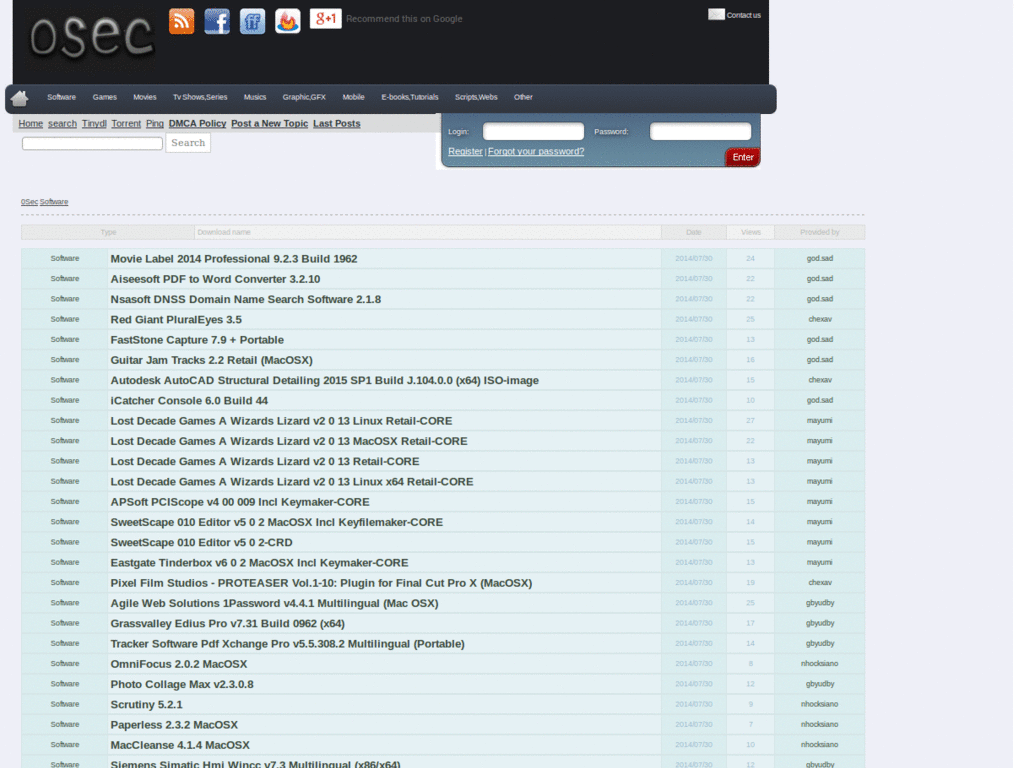This screenshot has width=1024, height=768.
Task: Open MacCleanse 4.1.4 MacOSX
Action: click(x=180, y=744)
